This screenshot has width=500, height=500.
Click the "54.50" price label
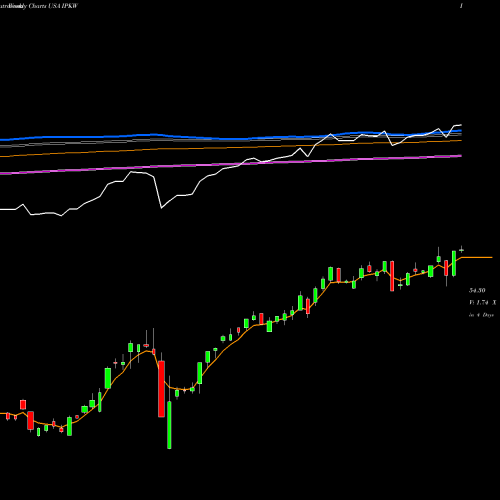[x=477, y=291]
